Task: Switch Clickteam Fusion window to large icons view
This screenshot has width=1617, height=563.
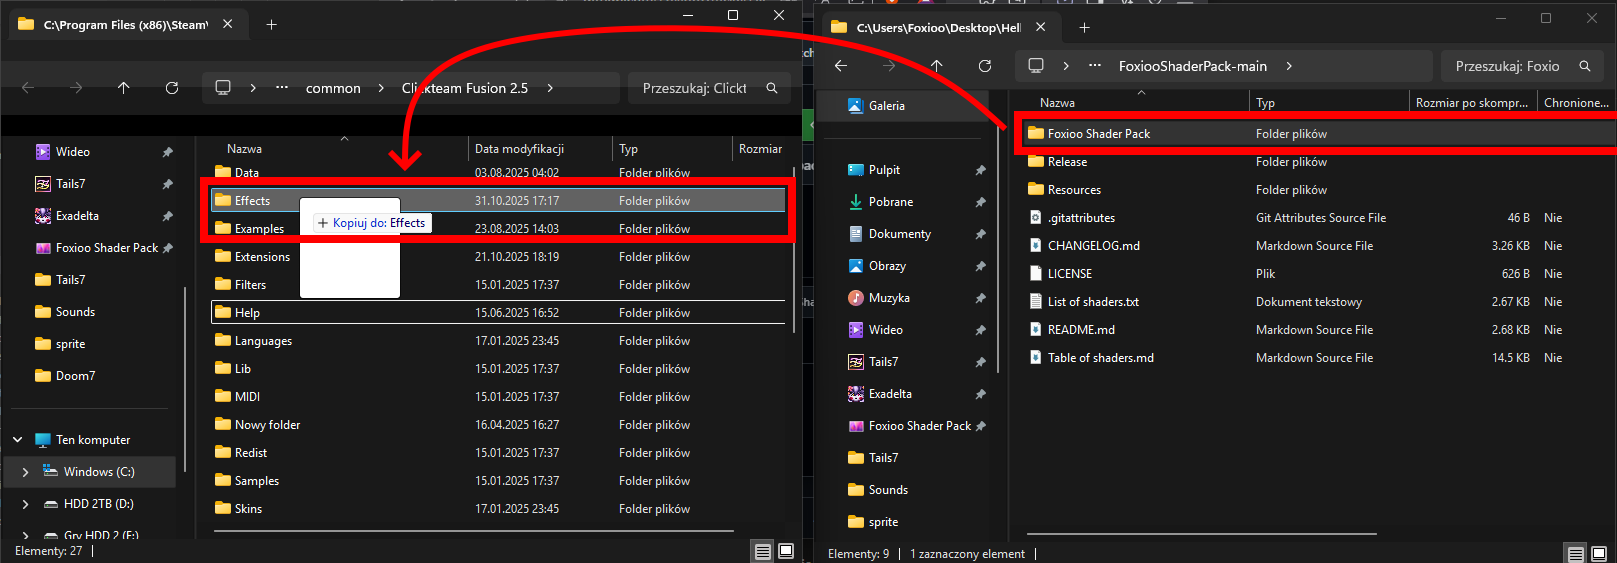Action: pyautogui.click(x=786, y=551)
